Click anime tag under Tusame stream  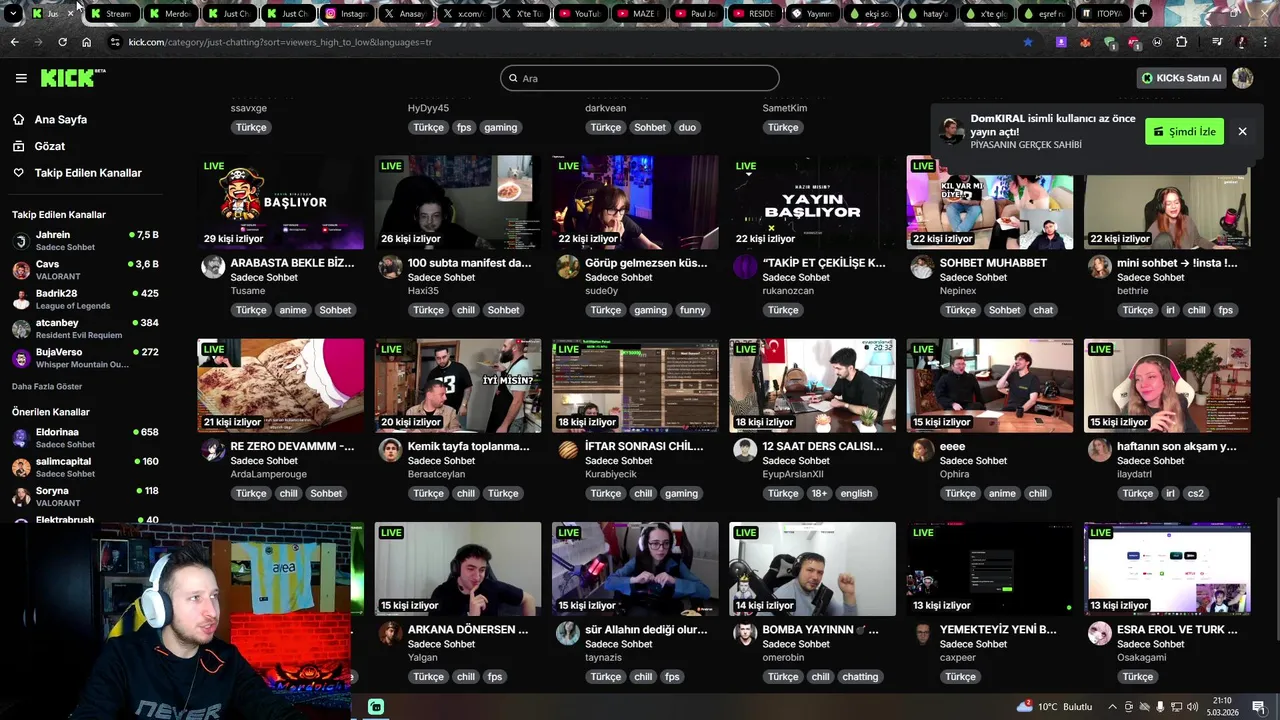293,310
